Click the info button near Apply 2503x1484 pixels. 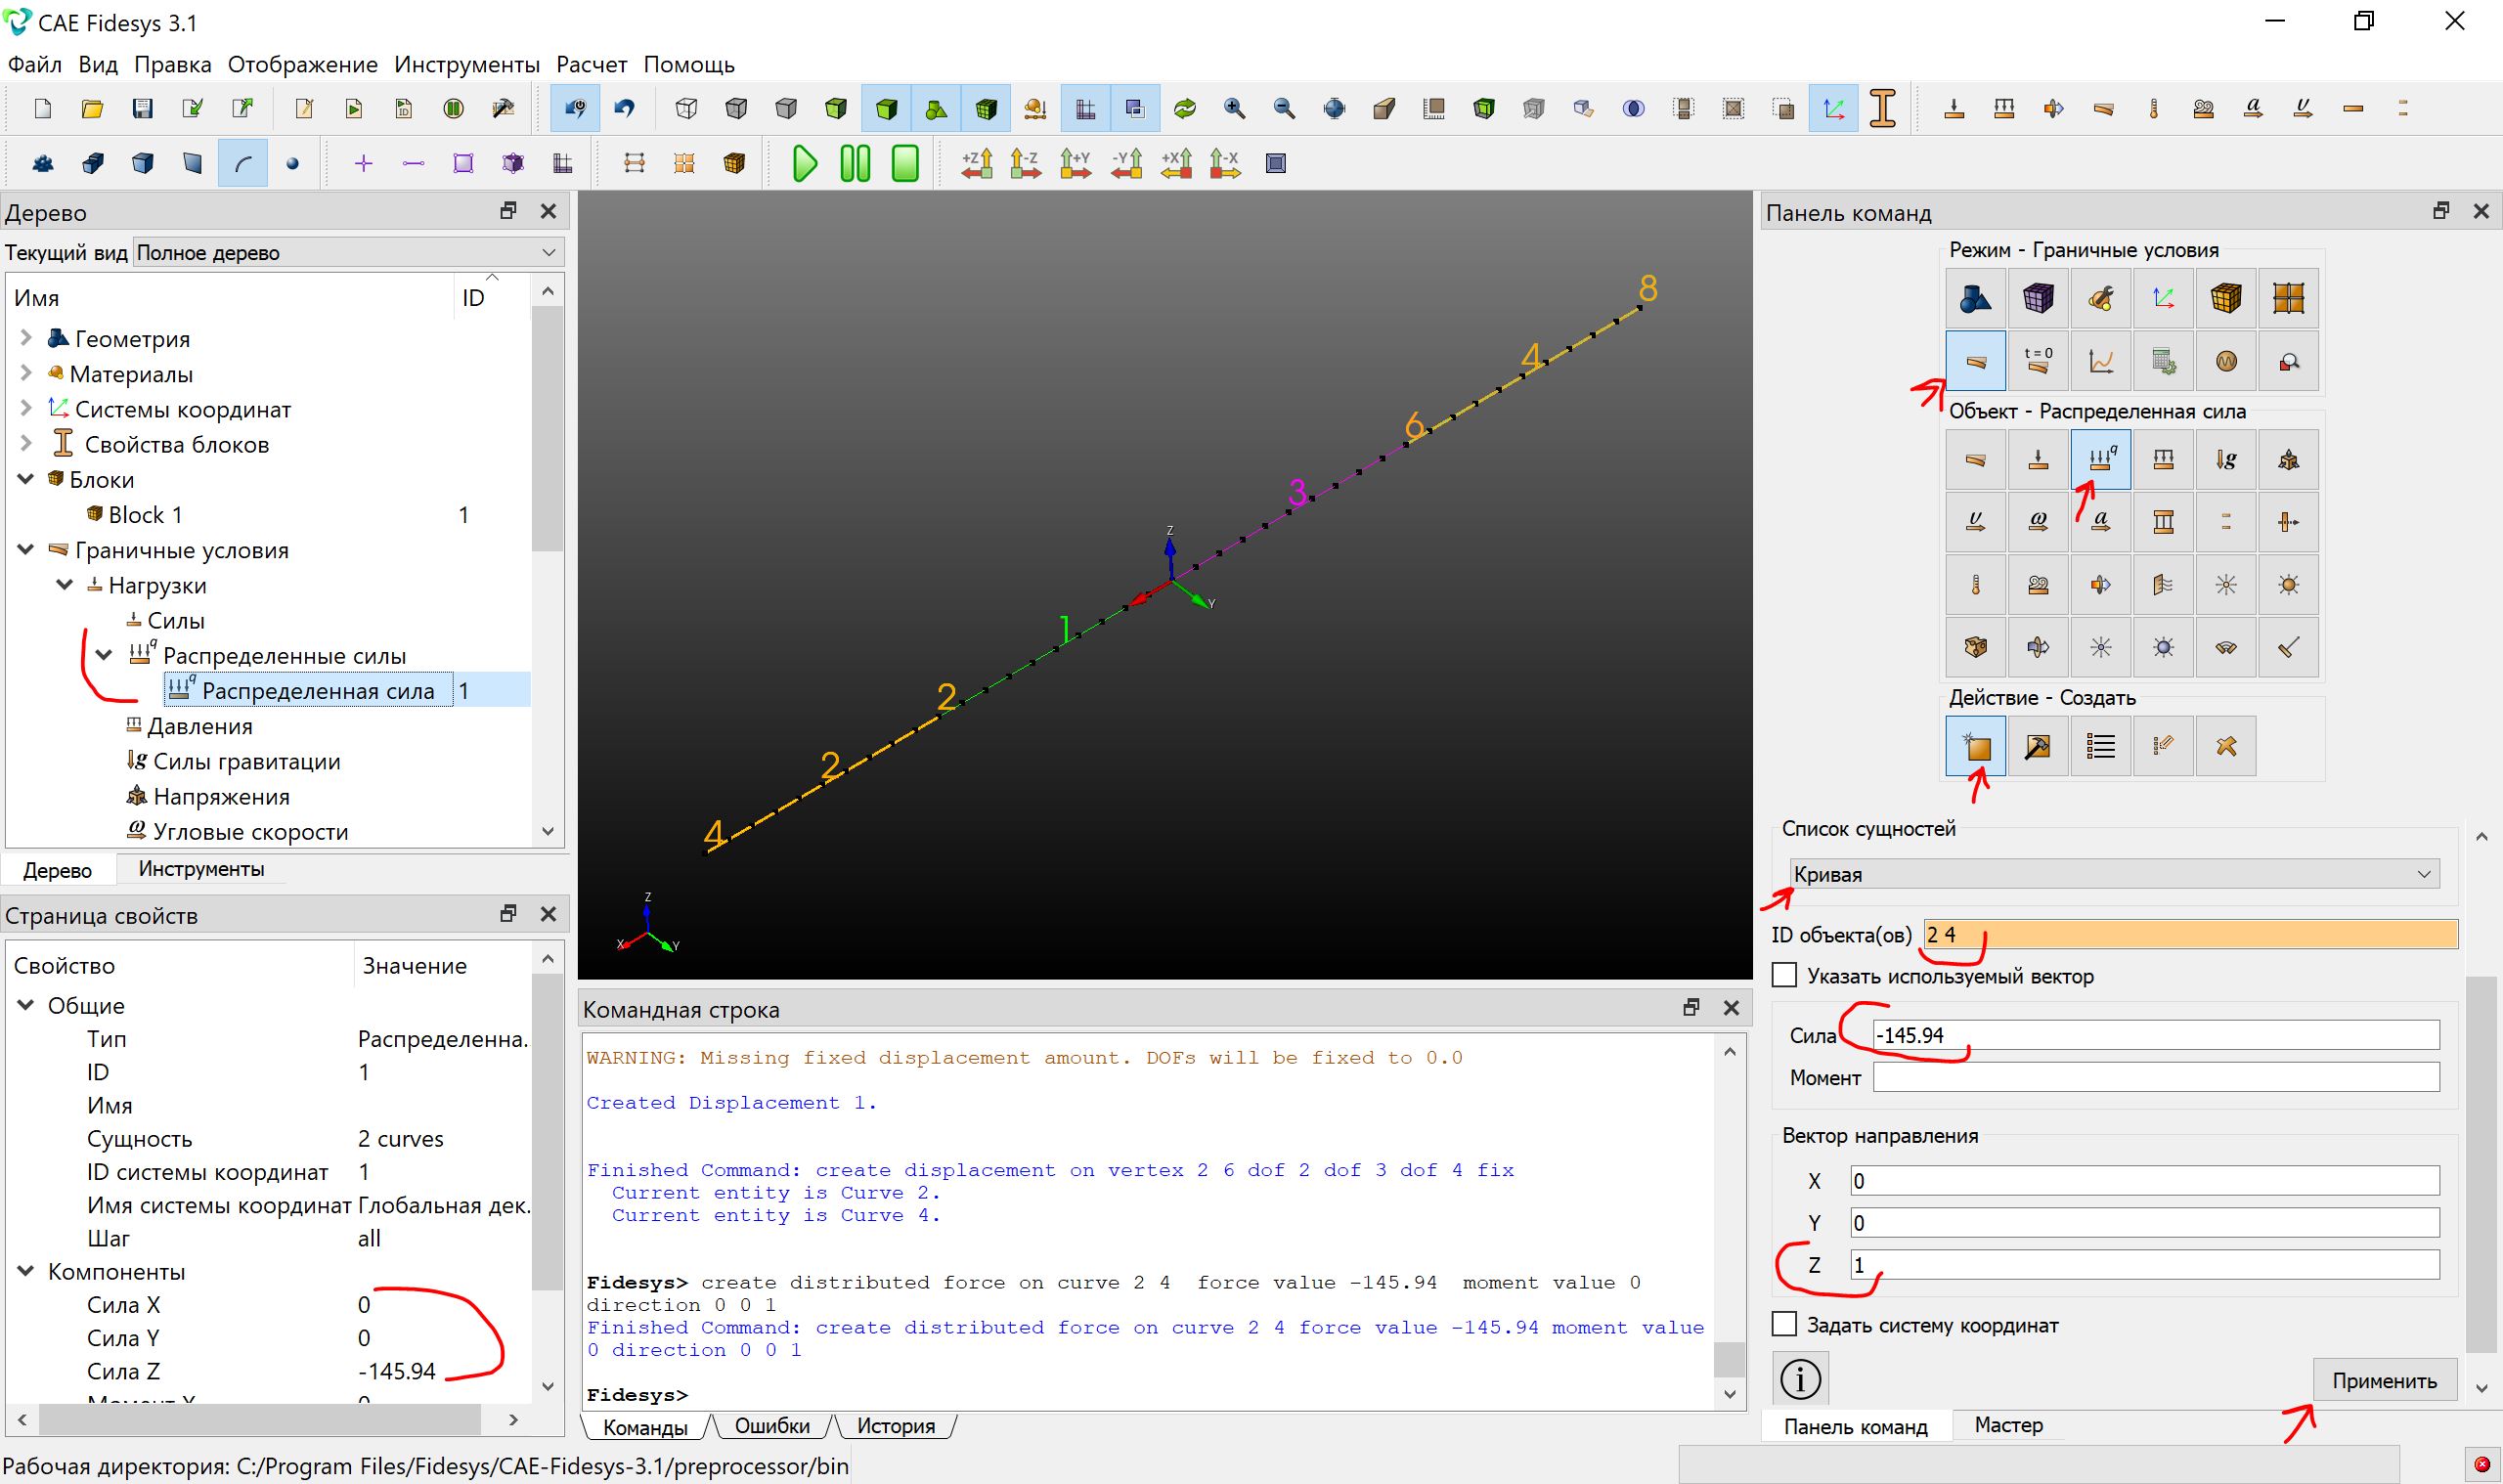(x=1800, y=1379)
